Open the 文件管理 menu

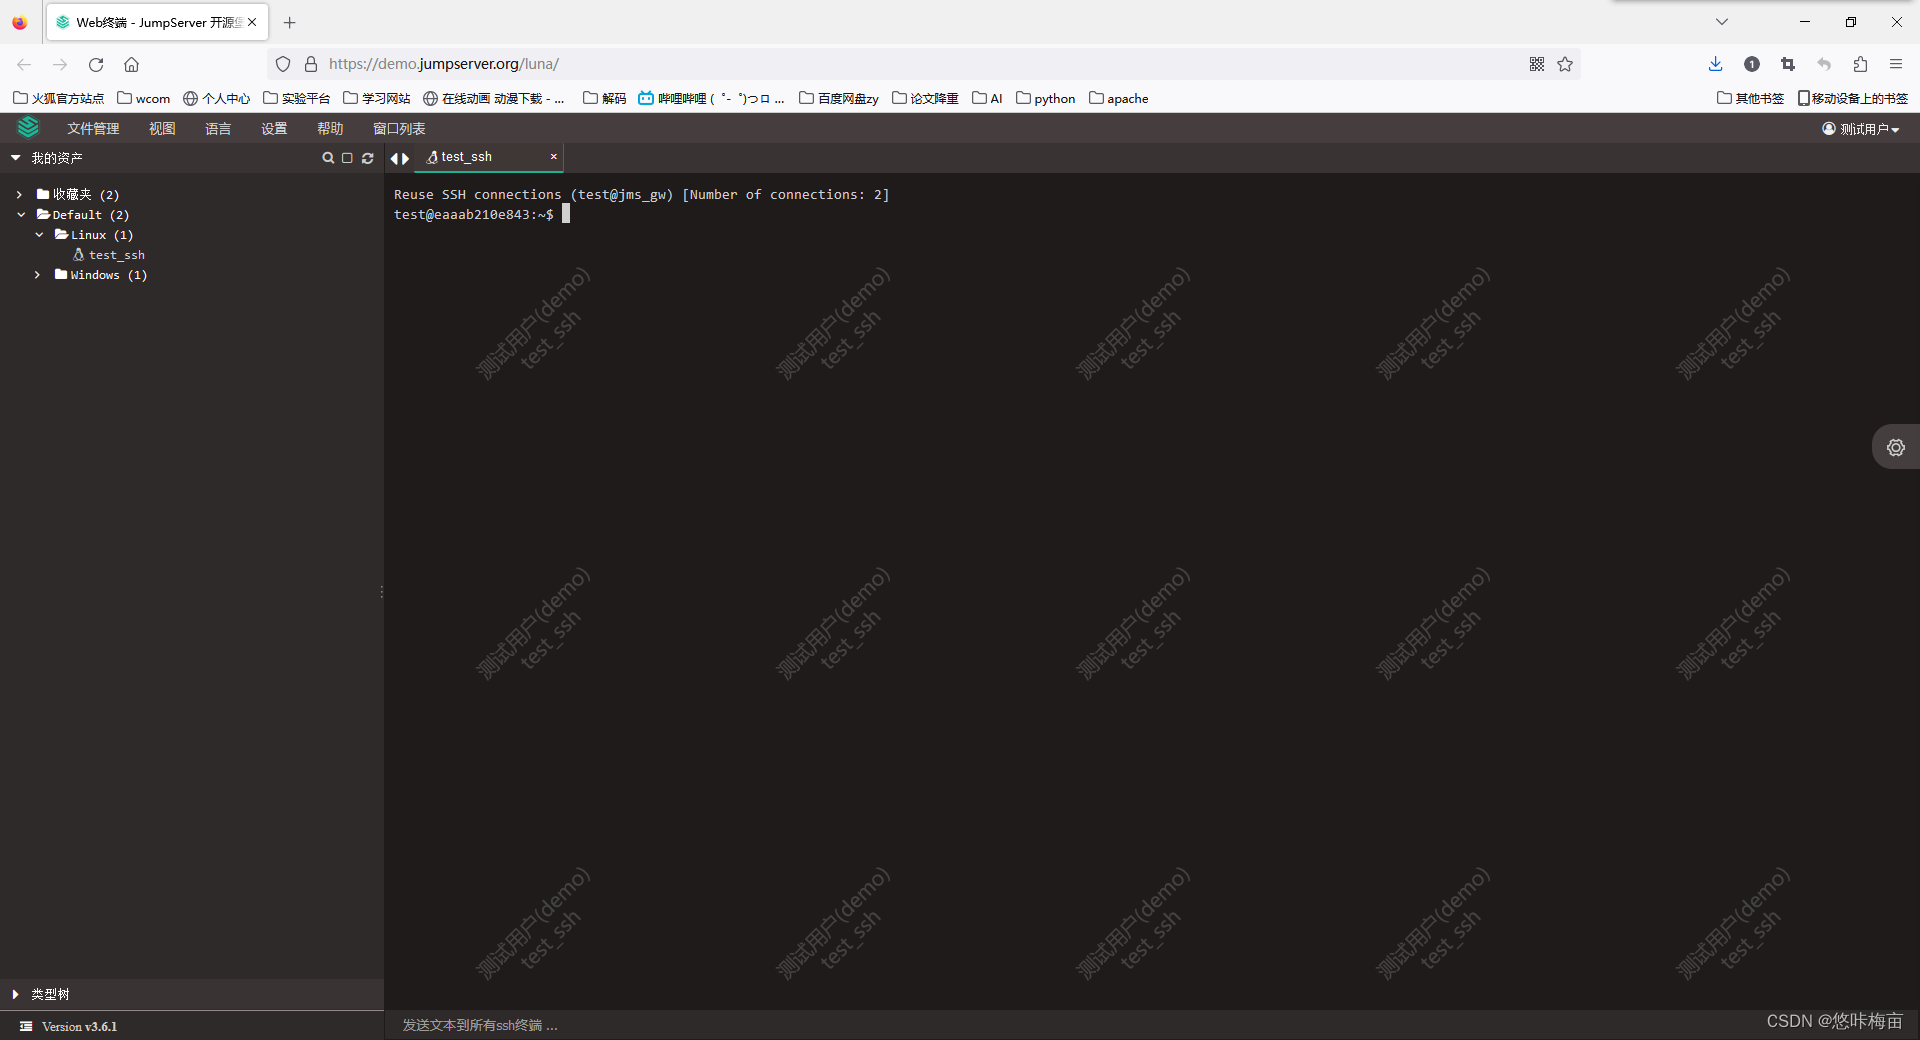click(93, 129)
